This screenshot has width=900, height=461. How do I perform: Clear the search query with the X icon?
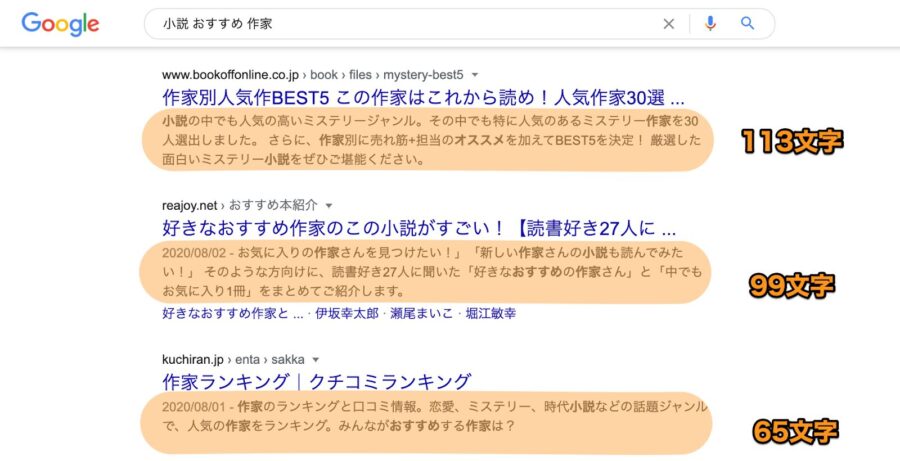point(669,24)
